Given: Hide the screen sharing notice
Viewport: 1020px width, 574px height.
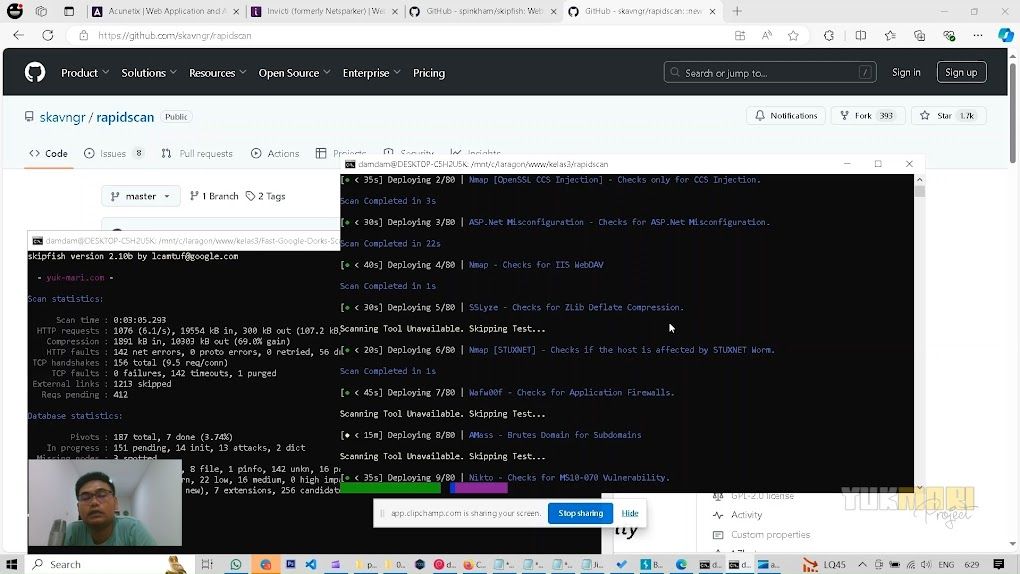Looking at the screenshot, I should (x=630, y=513).
